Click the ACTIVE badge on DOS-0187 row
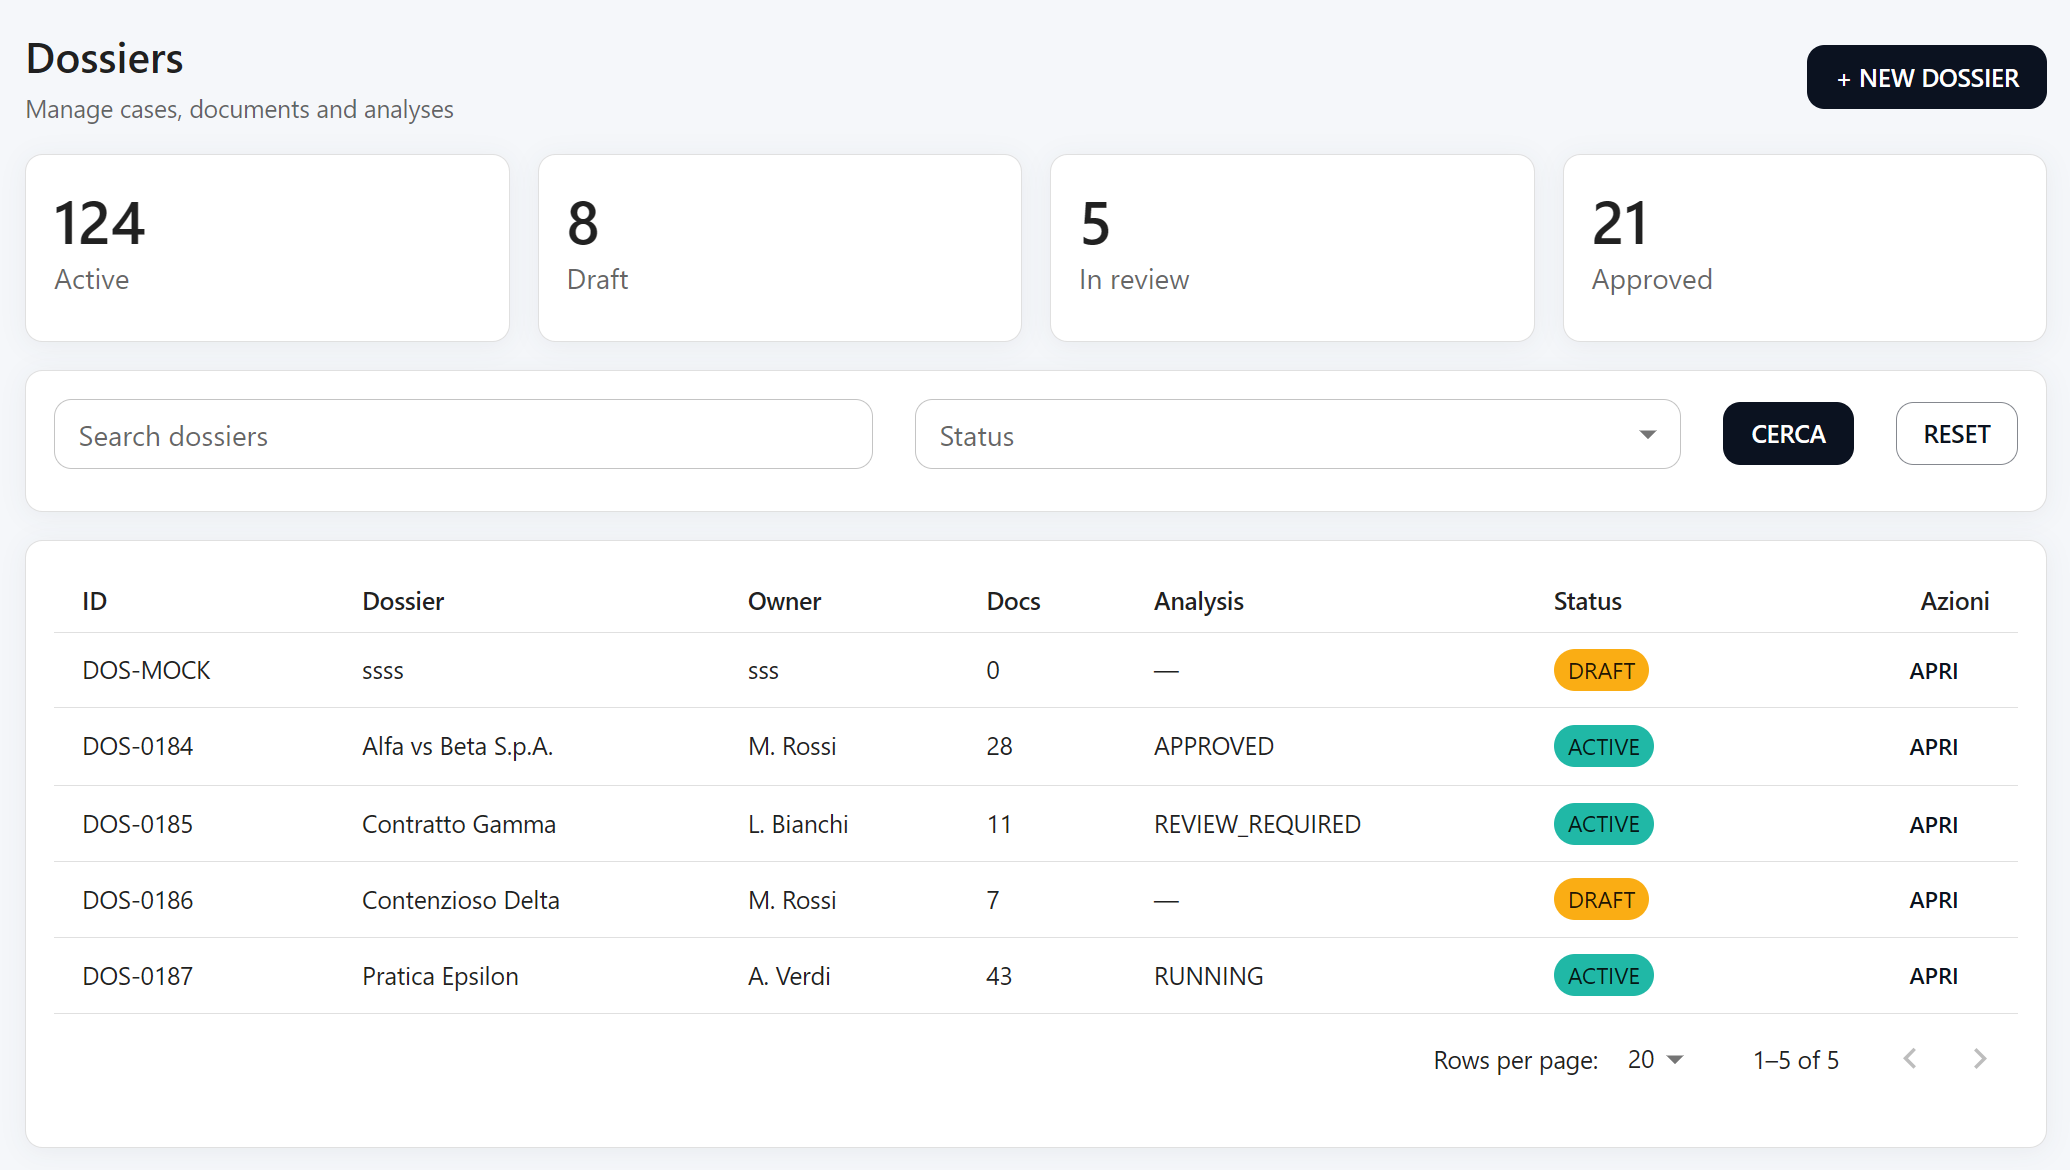 [x=1603, y=976]
